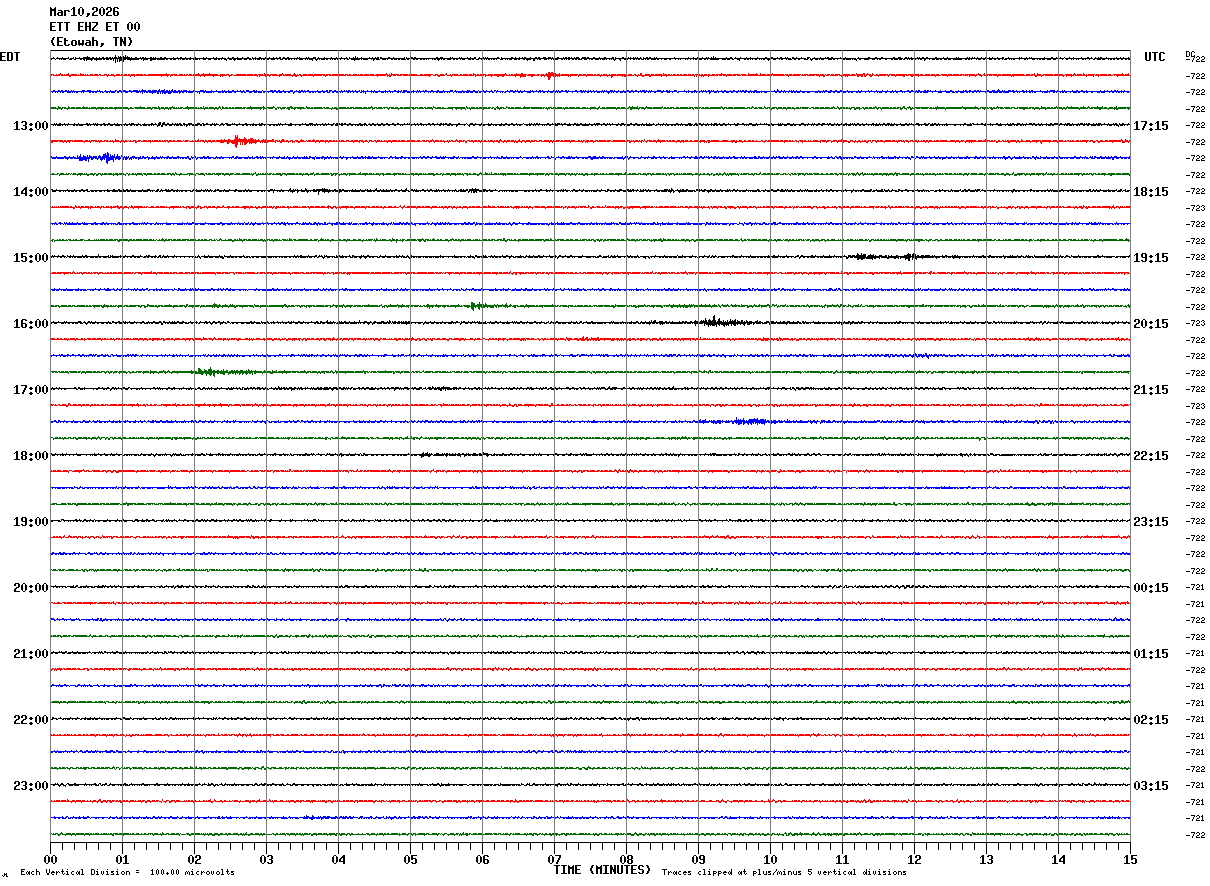Click the red seismic burst below 13:00 trace

[x=242, y=141]
